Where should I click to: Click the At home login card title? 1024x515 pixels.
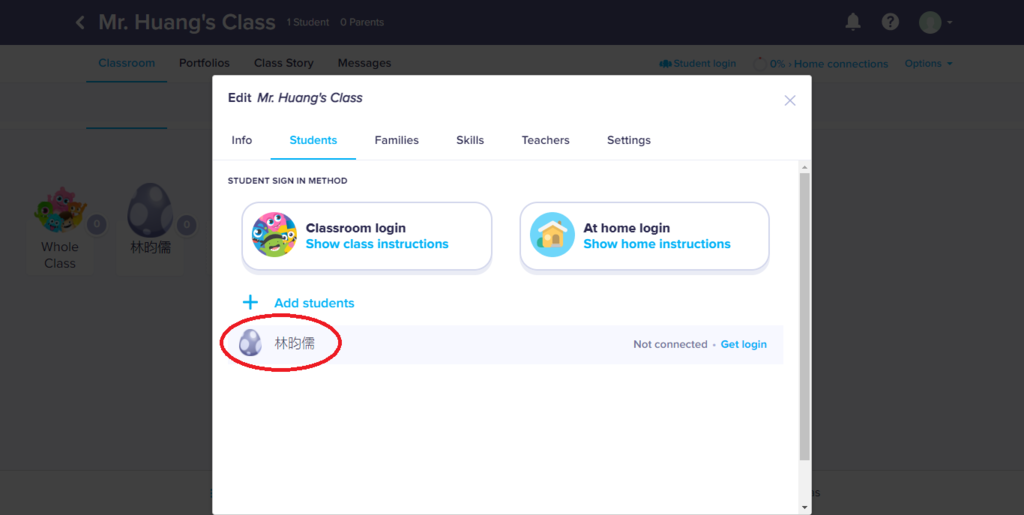(x=626, y=228)
